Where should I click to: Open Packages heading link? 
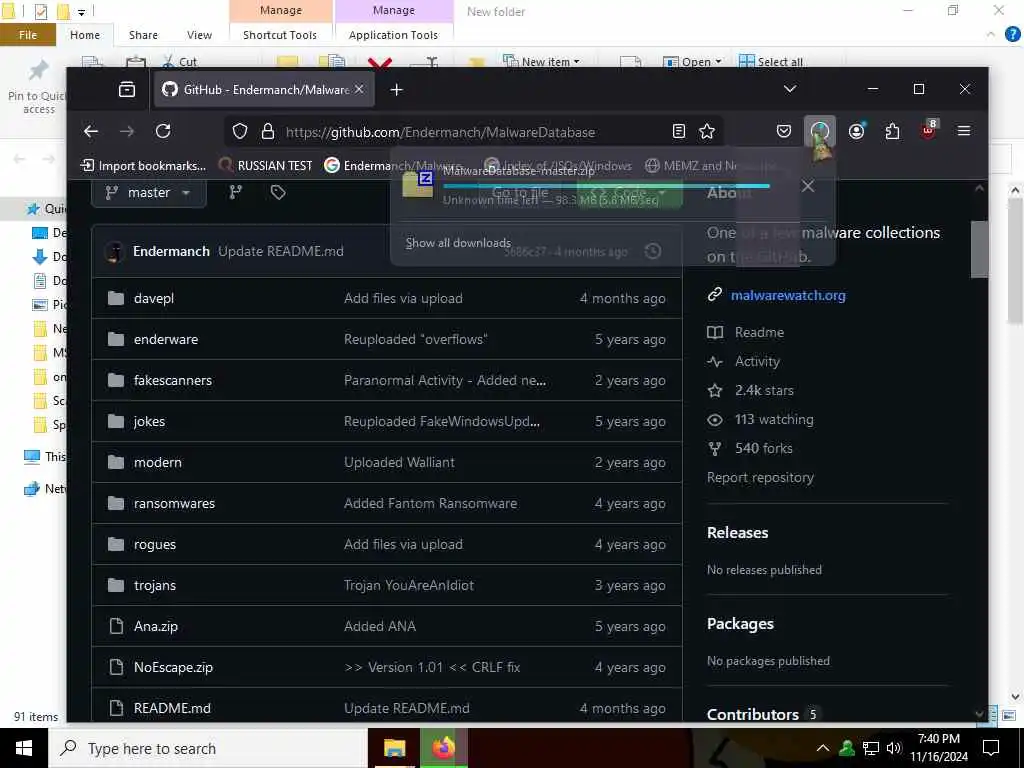pos(741,624)
